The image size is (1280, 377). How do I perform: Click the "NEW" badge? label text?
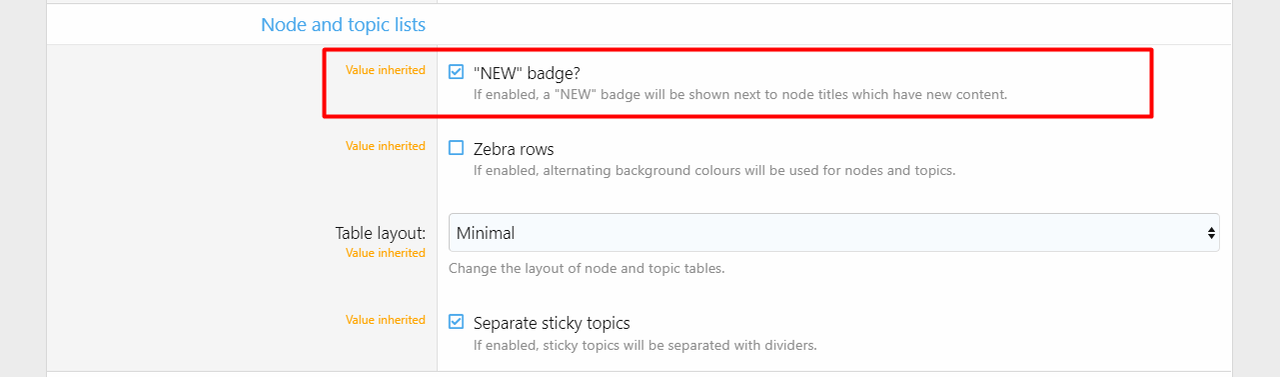click(526, 73)
